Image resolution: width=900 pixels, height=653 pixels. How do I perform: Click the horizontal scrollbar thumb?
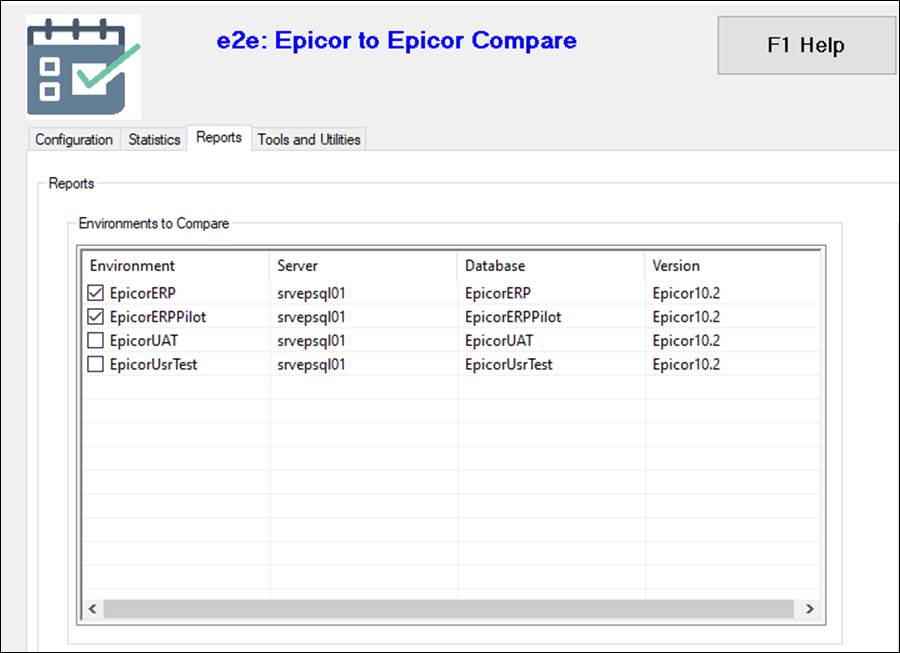[448, 609]
